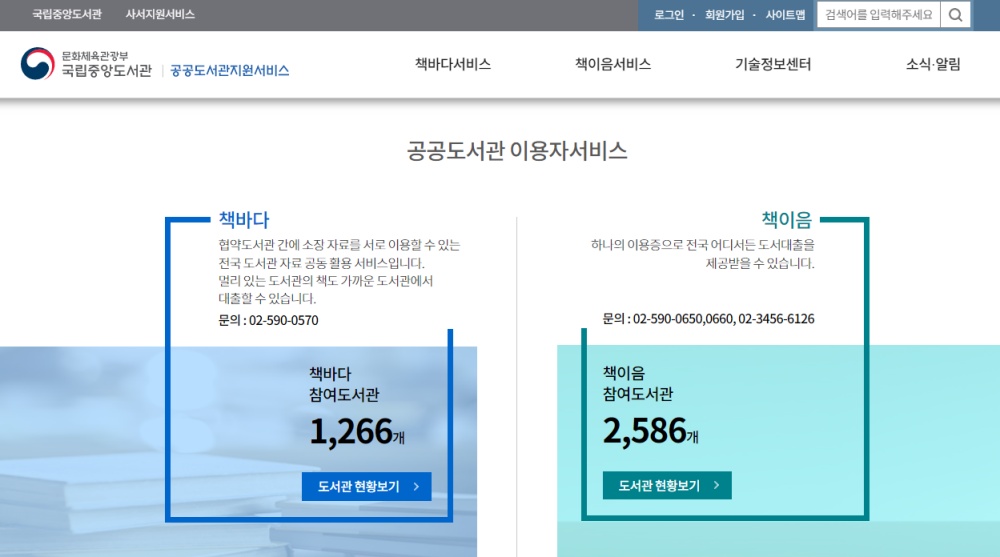
Task: Open the 로그인 link
Action: tap(668, 15)
